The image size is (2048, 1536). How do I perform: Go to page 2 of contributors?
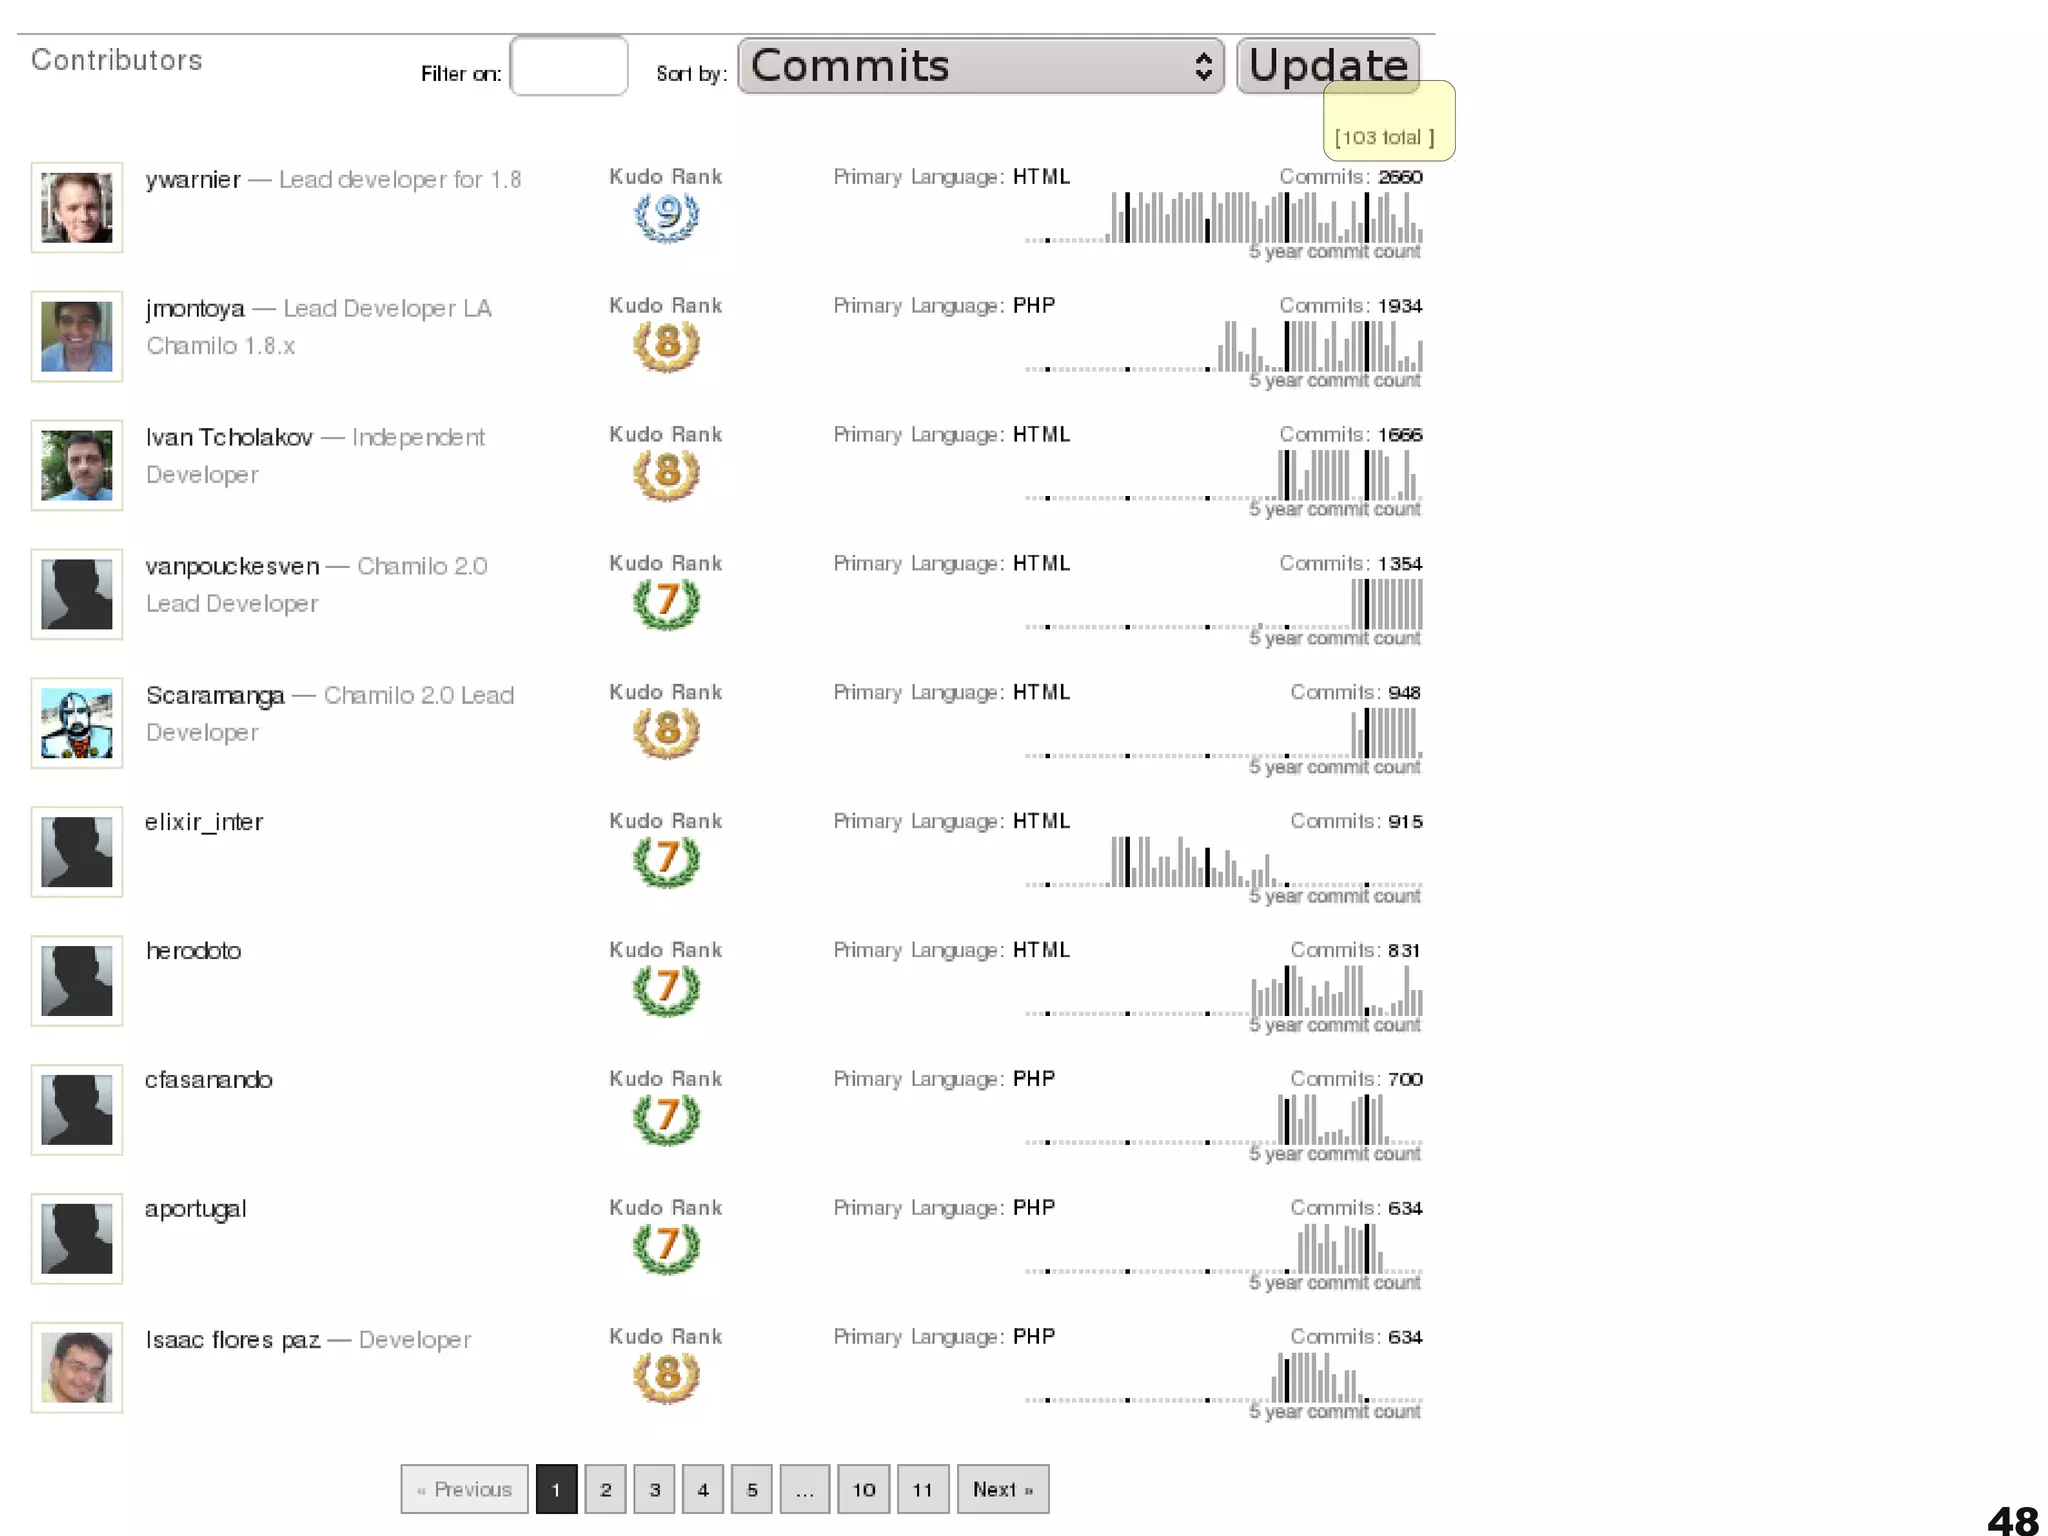[x=605, y=1489]
